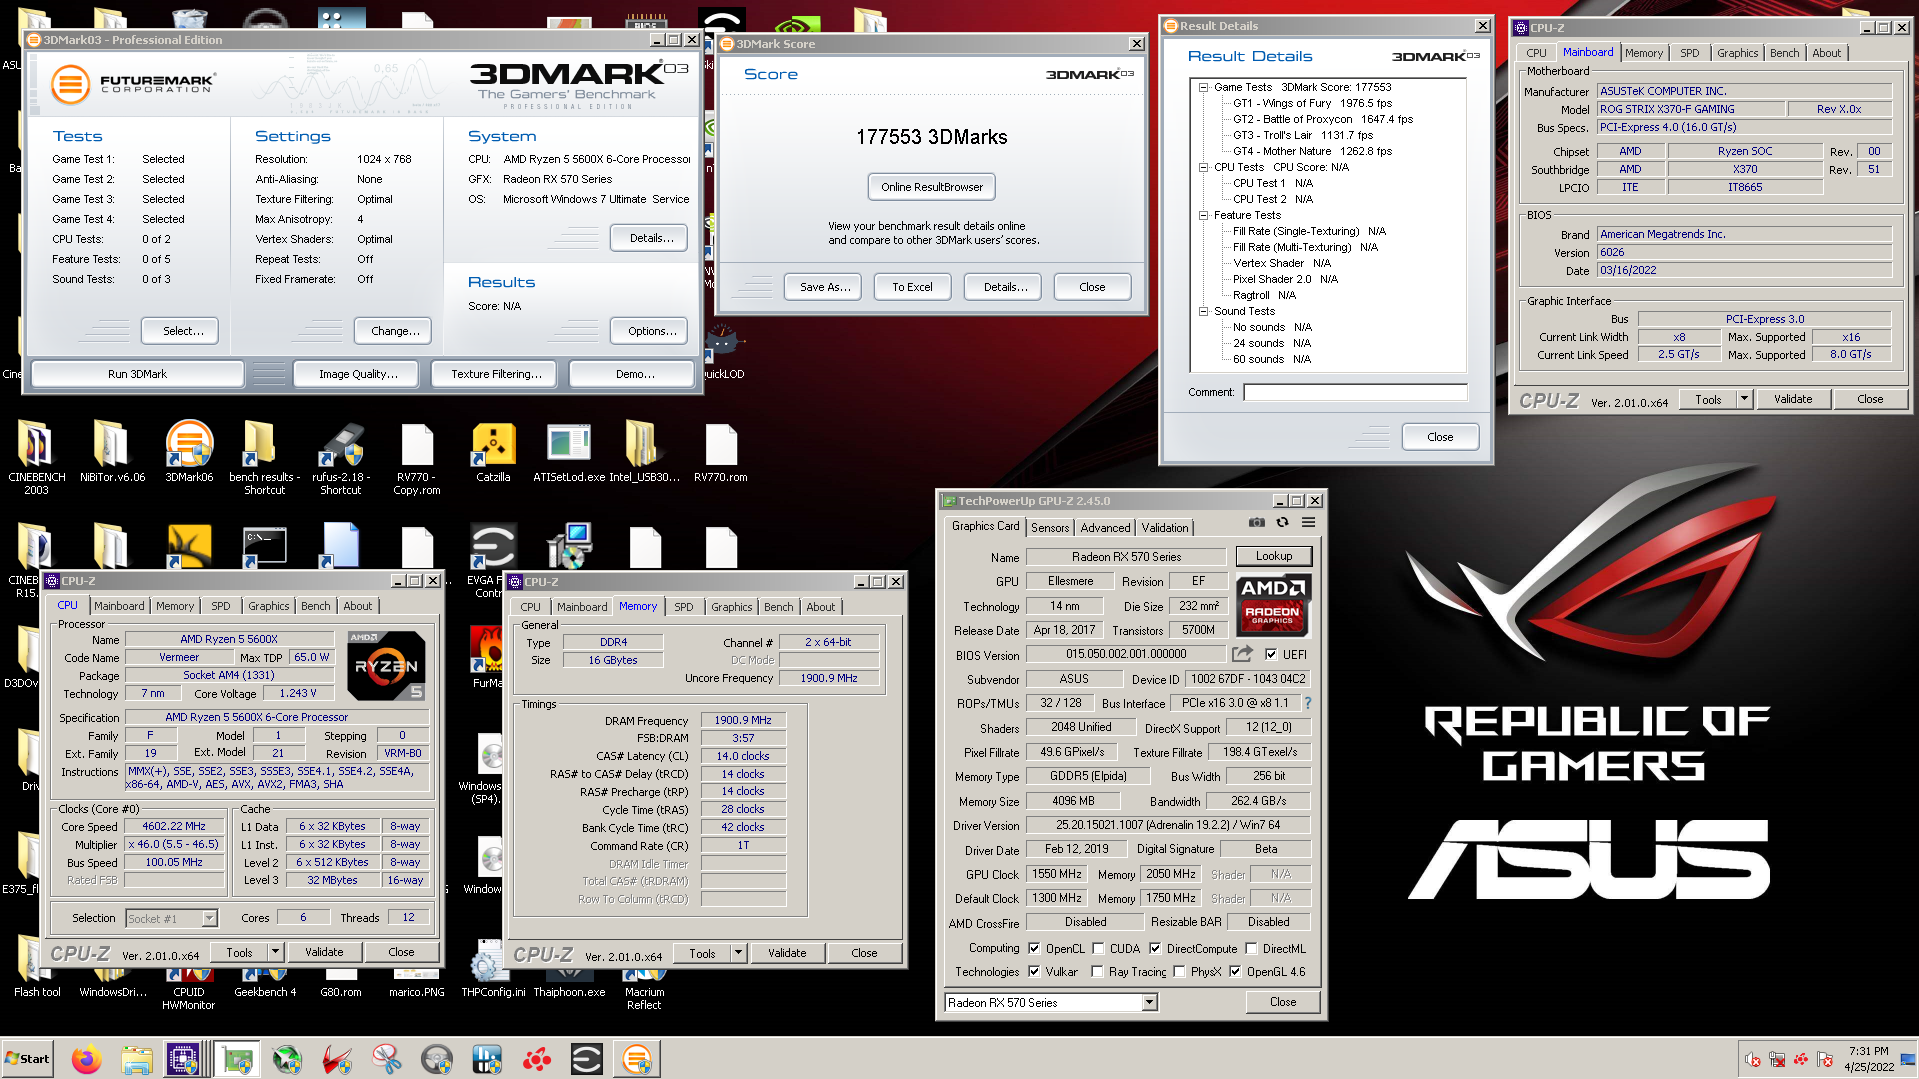
Task: Click the Comment input field in Result Details
Action: tap(1355, 392)
